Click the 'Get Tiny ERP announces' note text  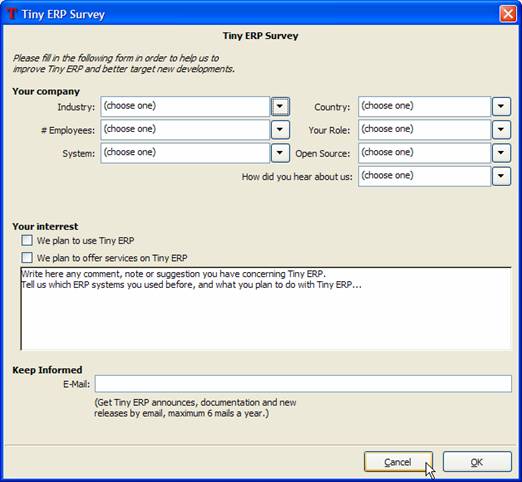click(x=195, y=408)
